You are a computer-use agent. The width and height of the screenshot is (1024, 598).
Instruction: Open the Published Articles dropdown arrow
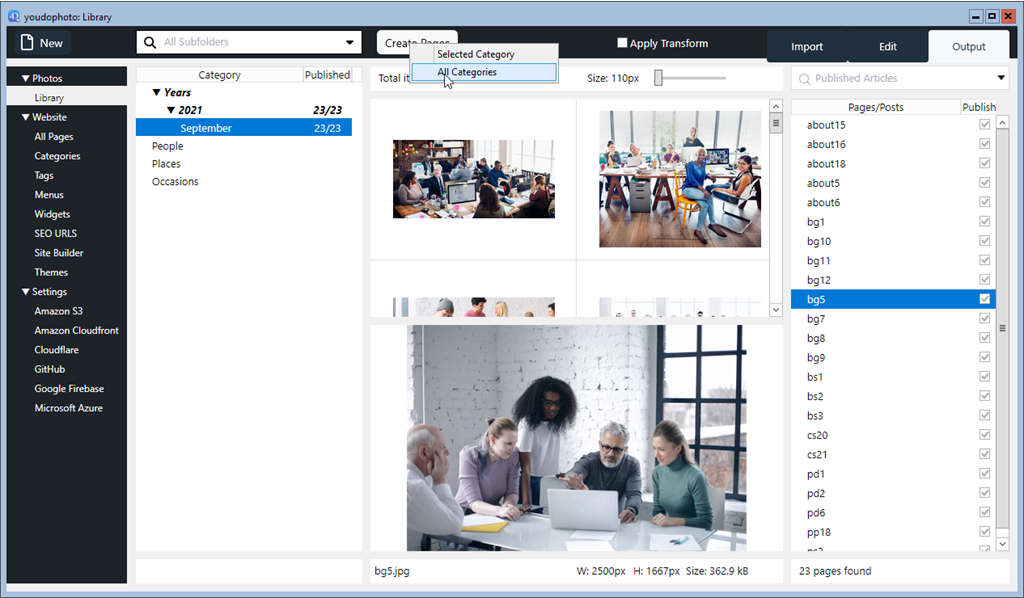(1001, 78)
